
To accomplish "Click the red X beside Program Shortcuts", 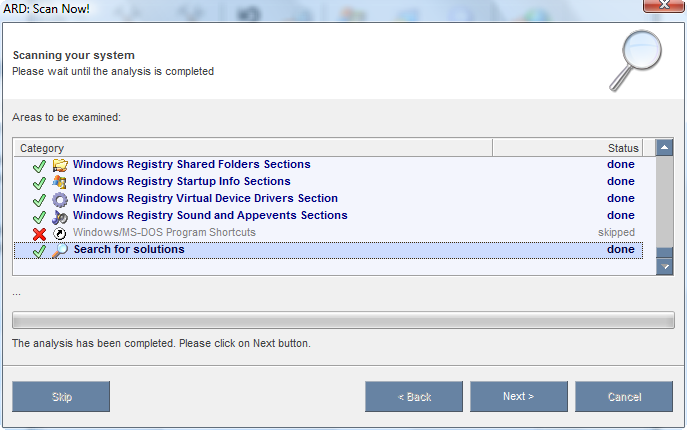I will [40, 233].
